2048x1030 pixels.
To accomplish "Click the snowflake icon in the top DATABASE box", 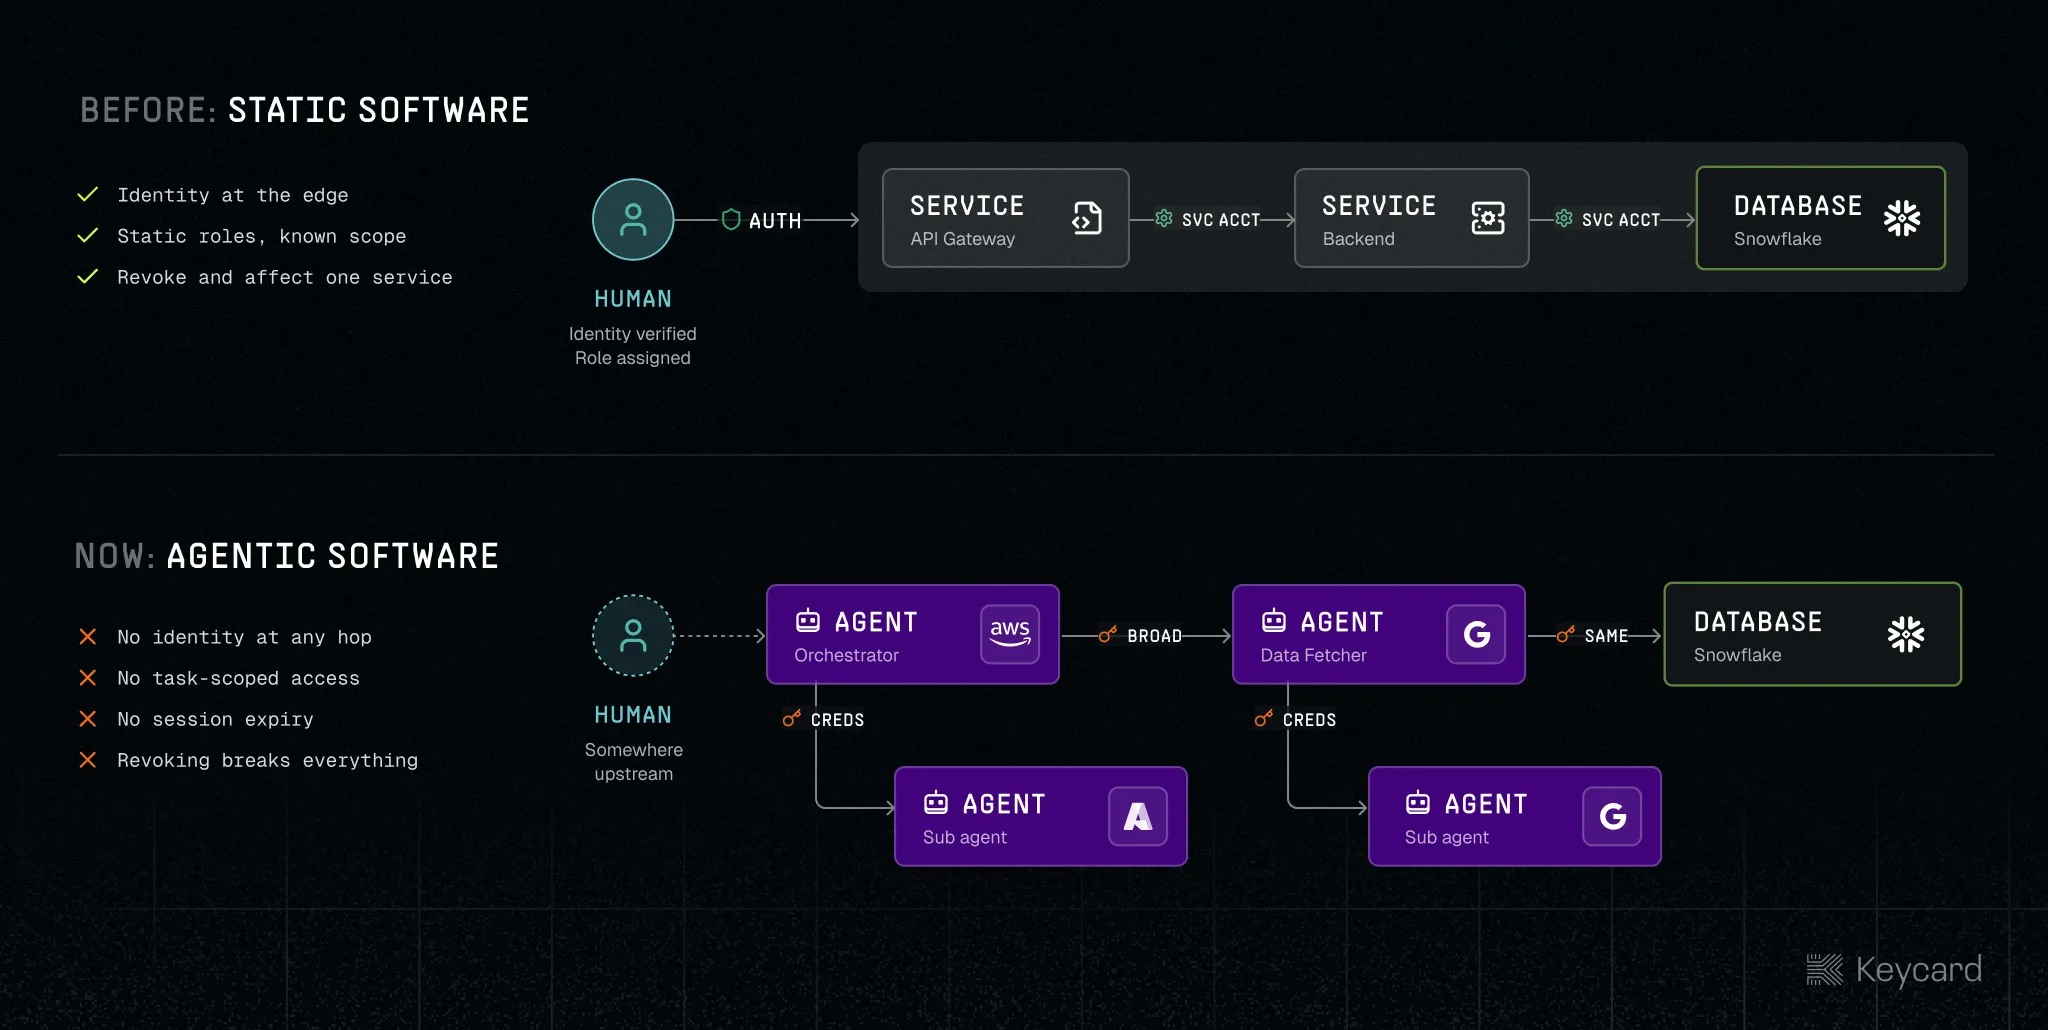I will [1902, 218].
